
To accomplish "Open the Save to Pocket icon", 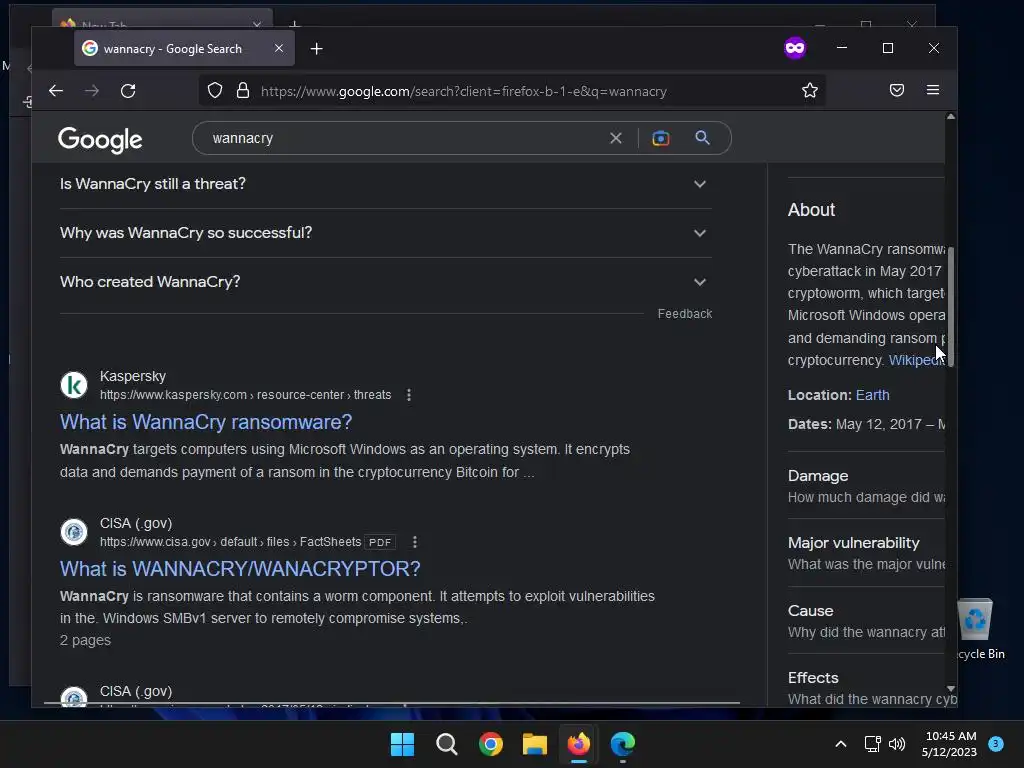I will tap(897, 90).
